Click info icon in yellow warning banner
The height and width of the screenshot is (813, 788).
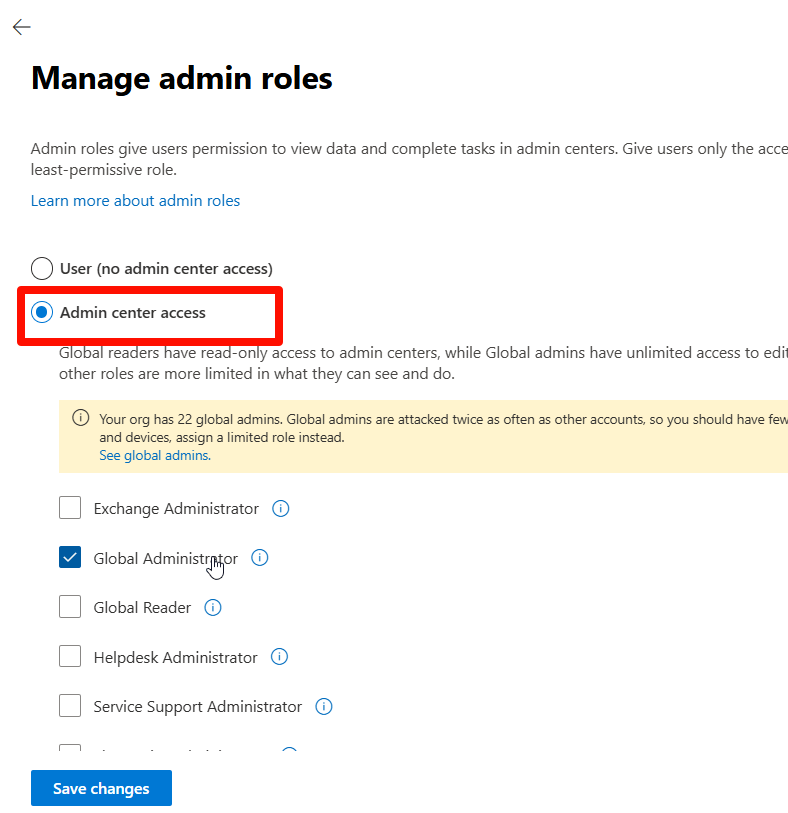coord(80,418)
